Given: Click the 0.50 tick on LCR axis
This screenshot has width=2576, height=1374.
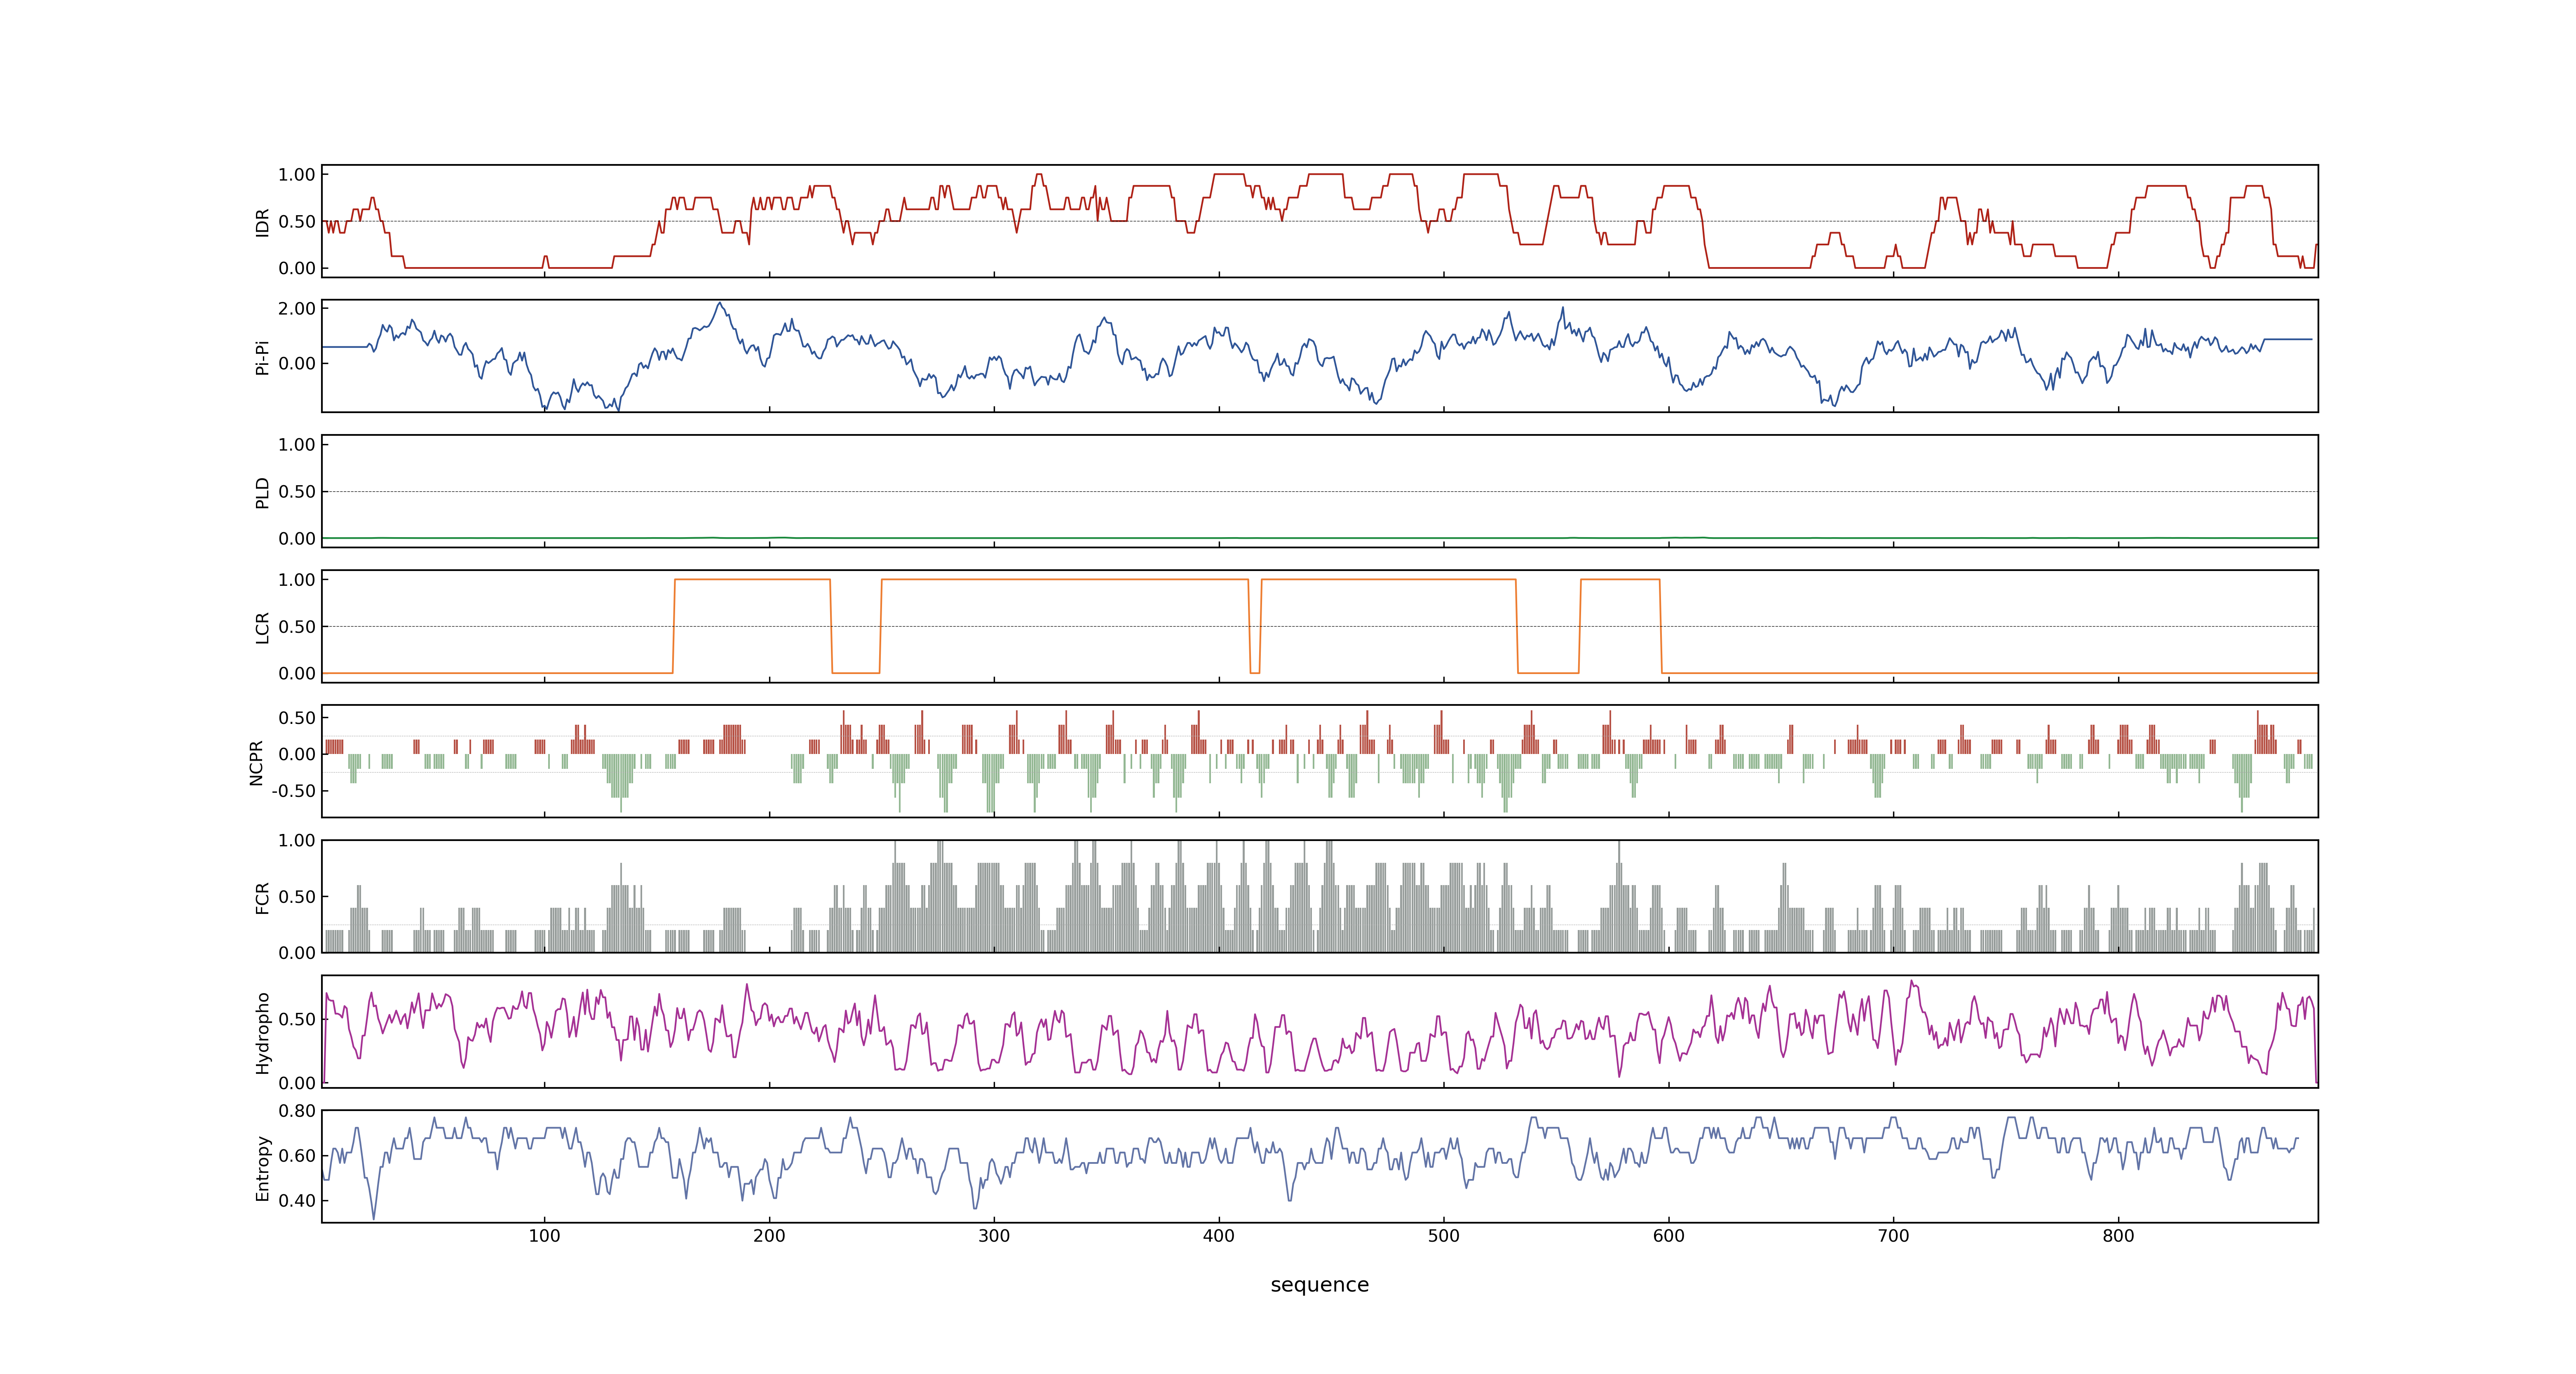Looking at the screenshot, I should 297,627.
